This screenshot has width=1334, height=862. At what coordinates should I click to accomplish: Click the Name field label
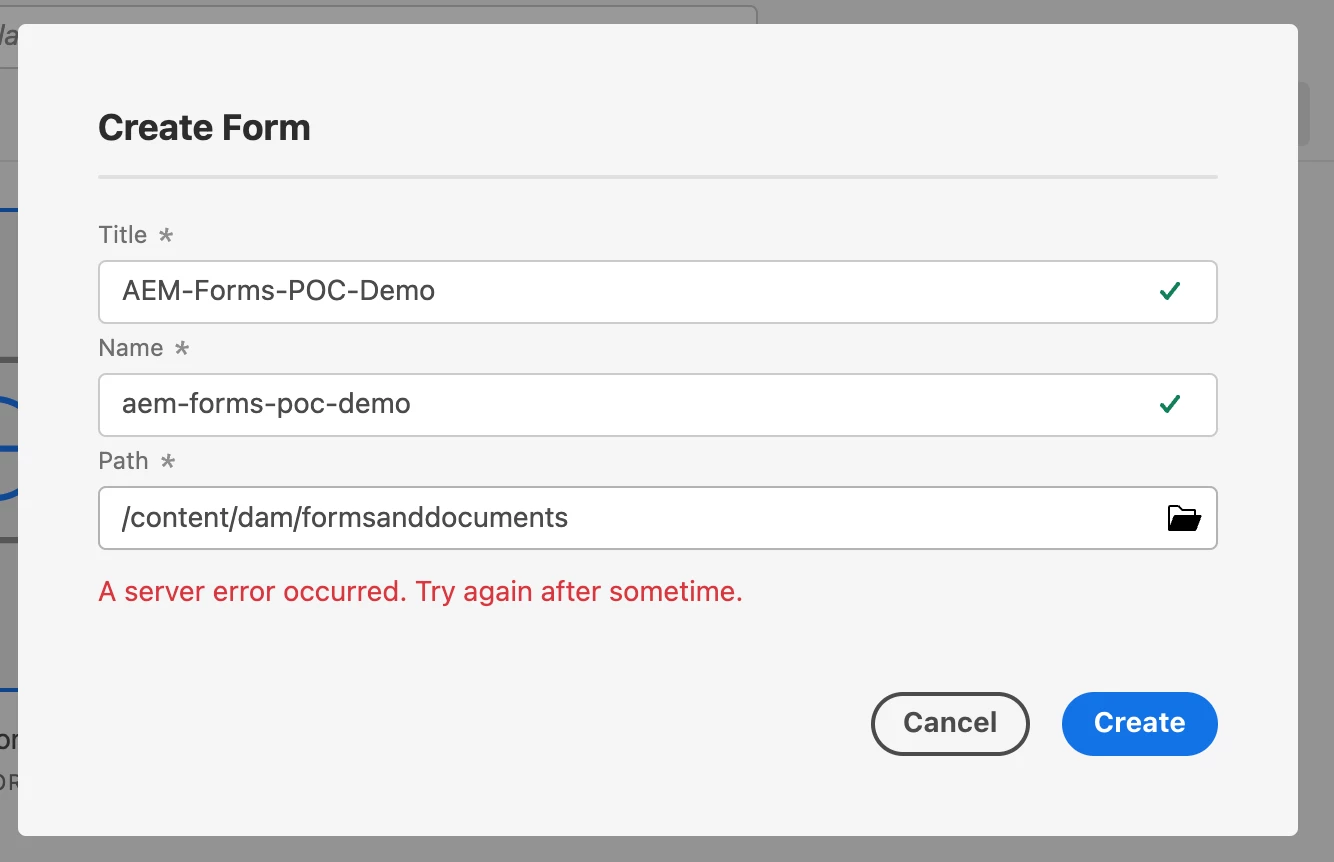130,348
